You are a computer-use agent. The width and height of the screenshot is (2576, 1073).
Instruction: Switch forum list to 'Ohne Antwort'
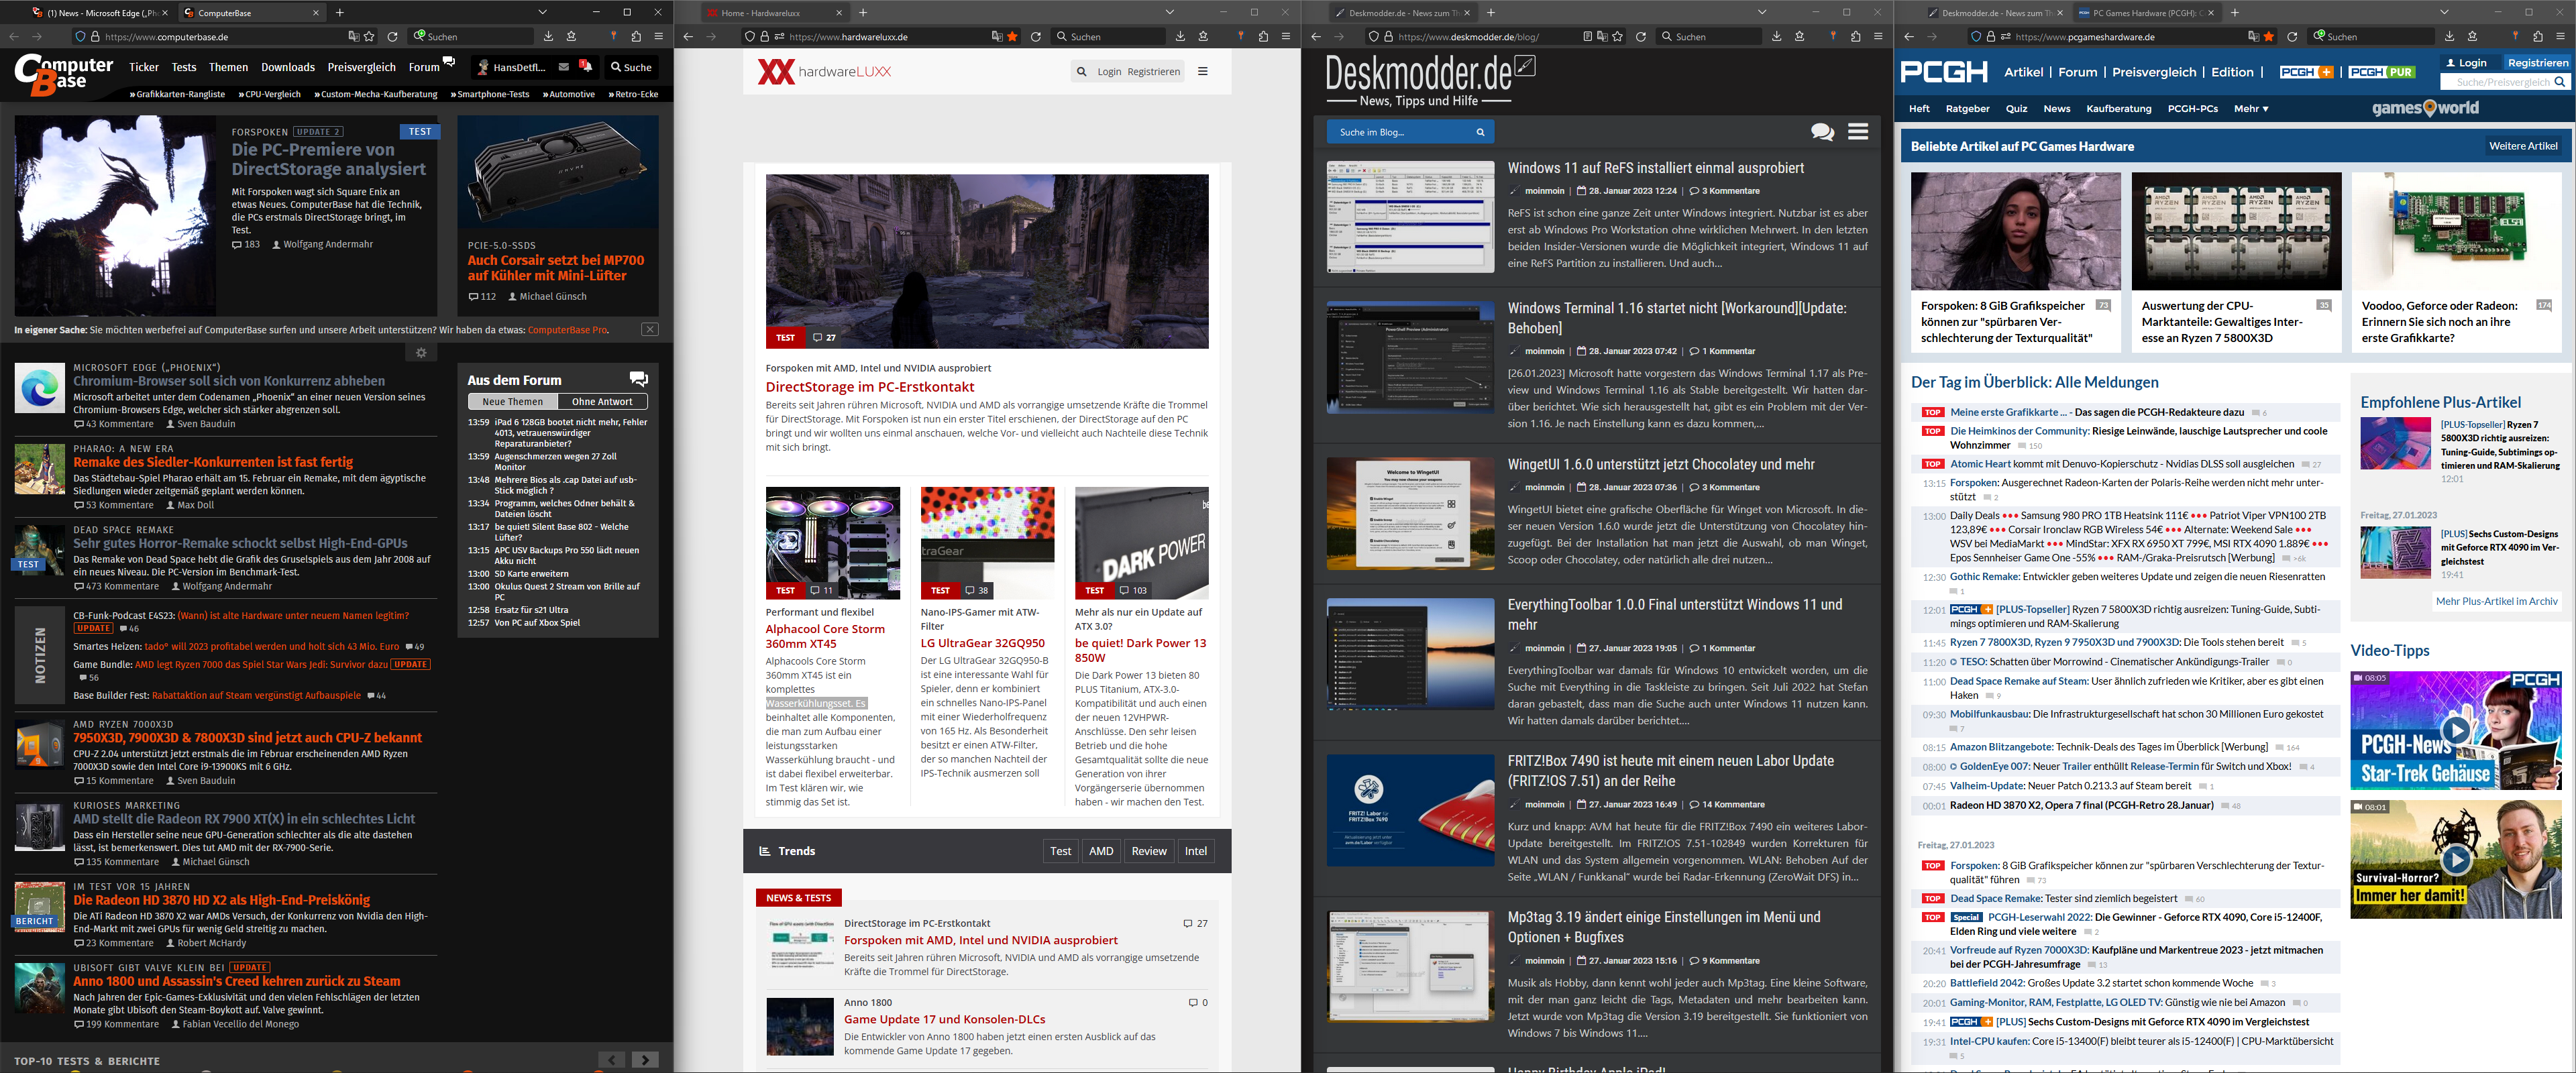(602, 401)
